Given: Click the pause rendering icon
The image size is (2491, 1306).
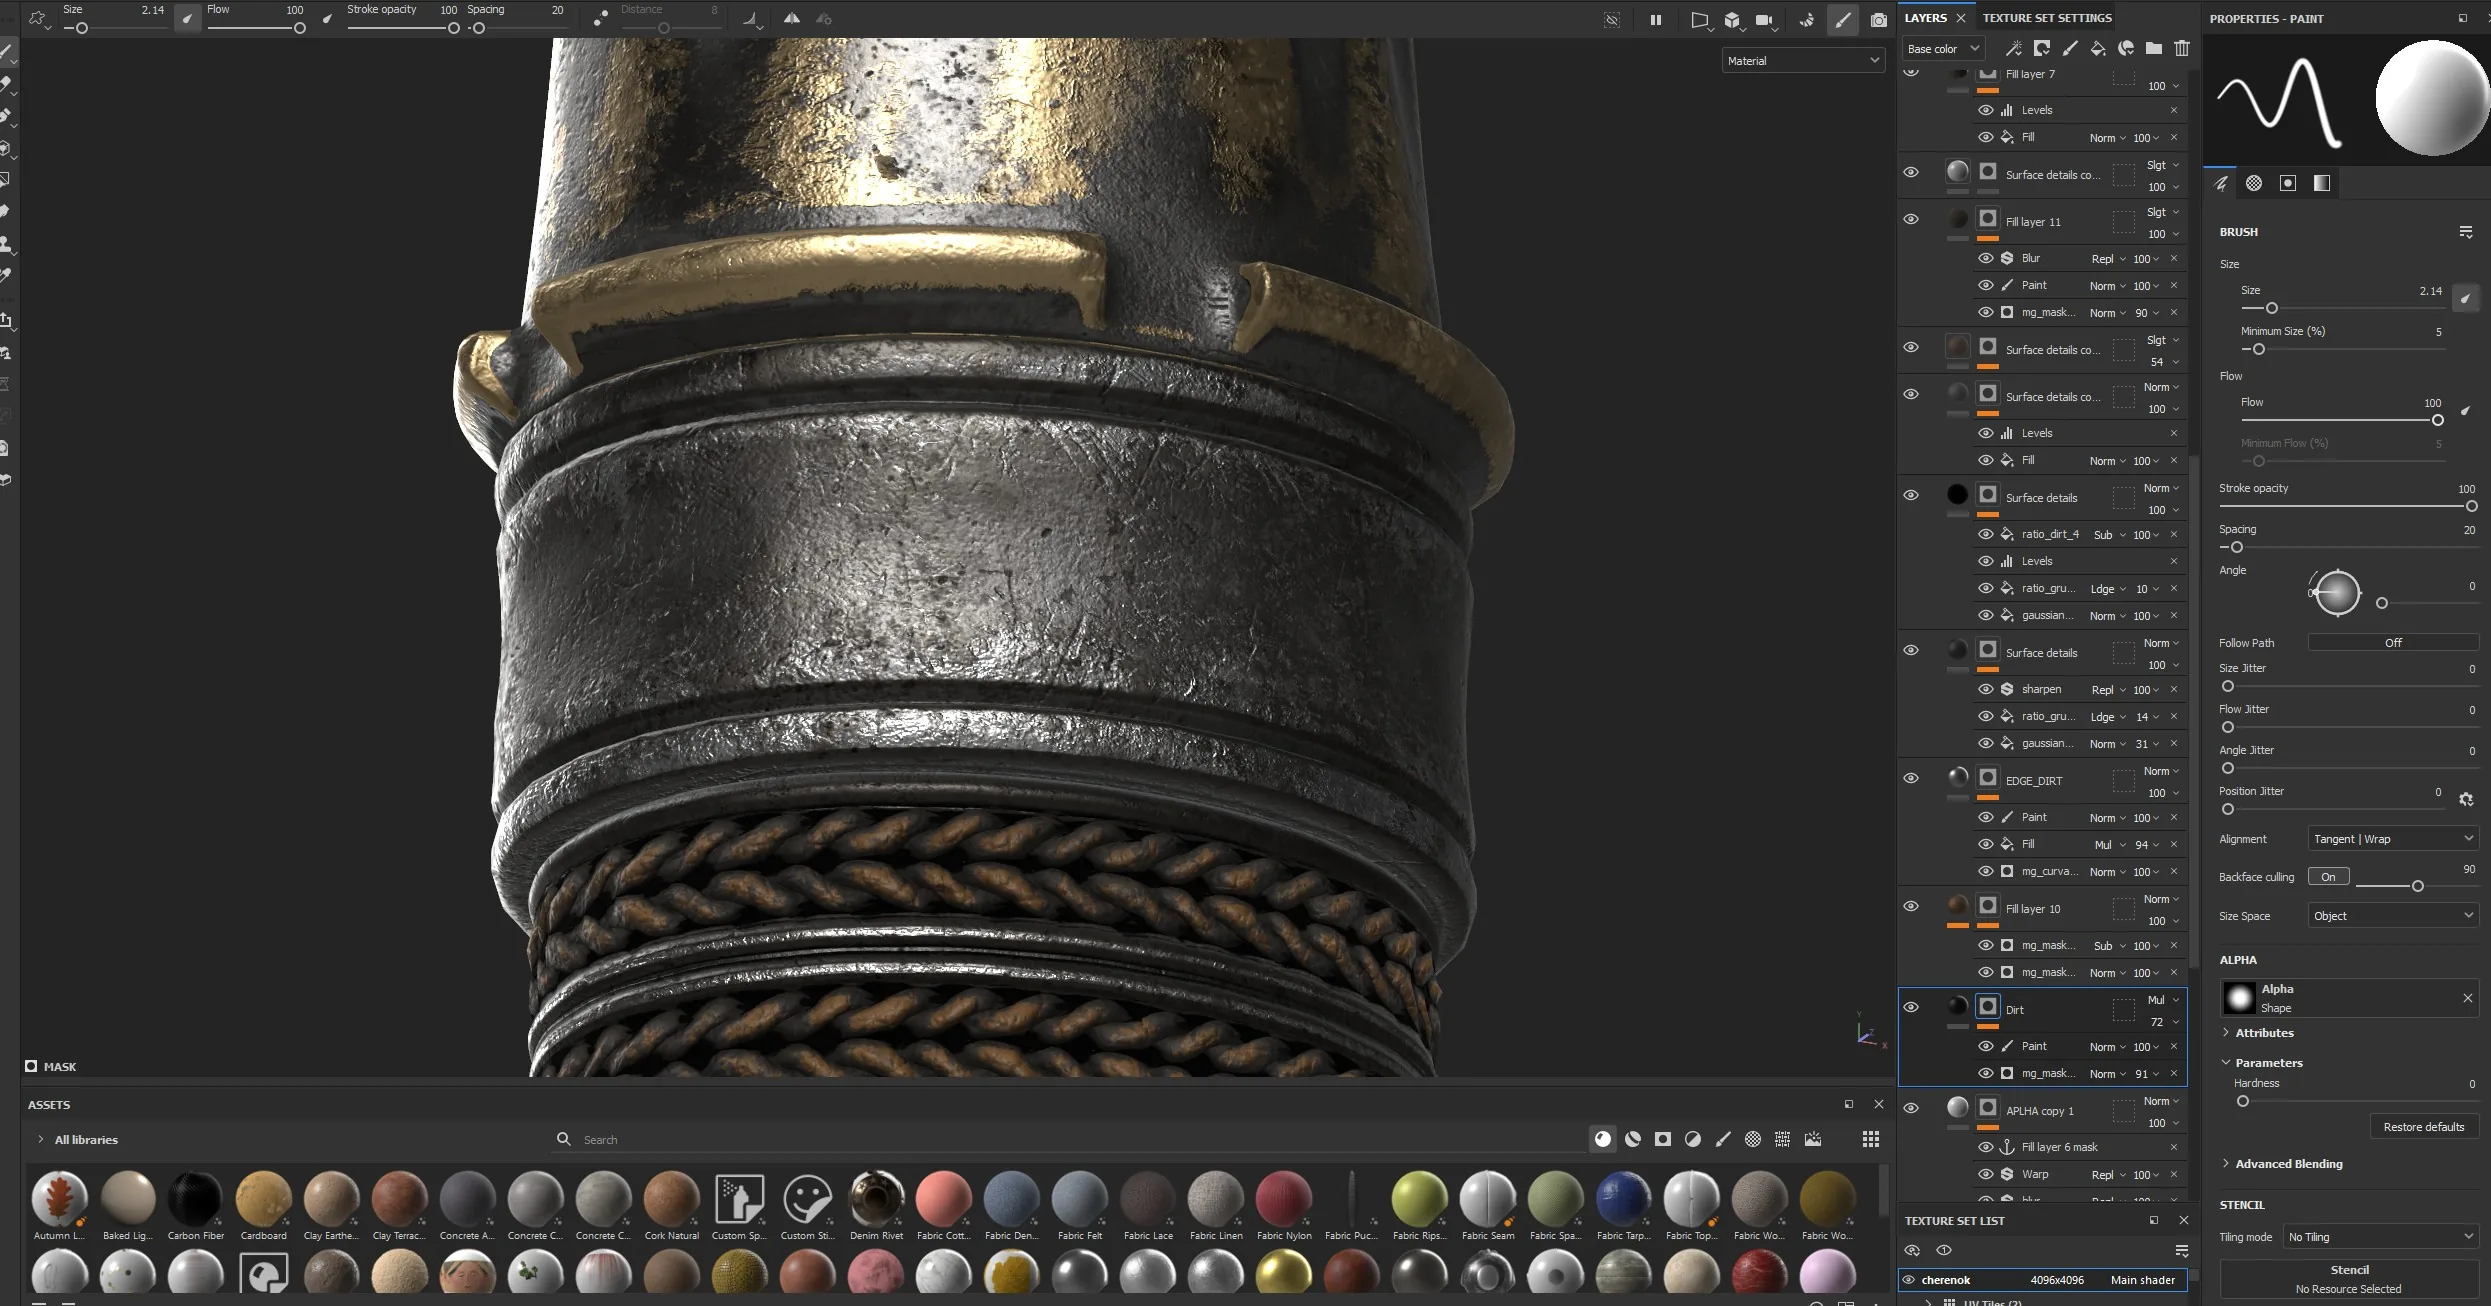Looking at the screenshot, I should pos(1656,20).
